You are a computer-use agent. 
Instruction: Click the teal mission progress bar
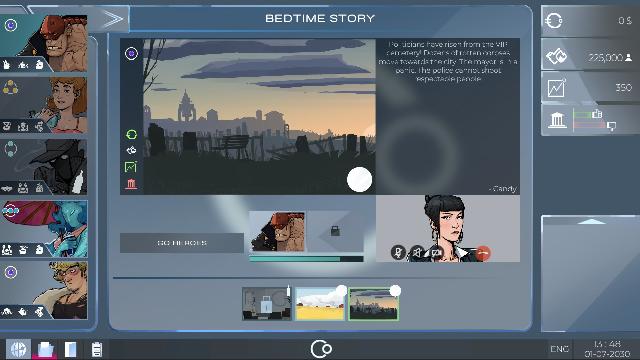(306, 259)
